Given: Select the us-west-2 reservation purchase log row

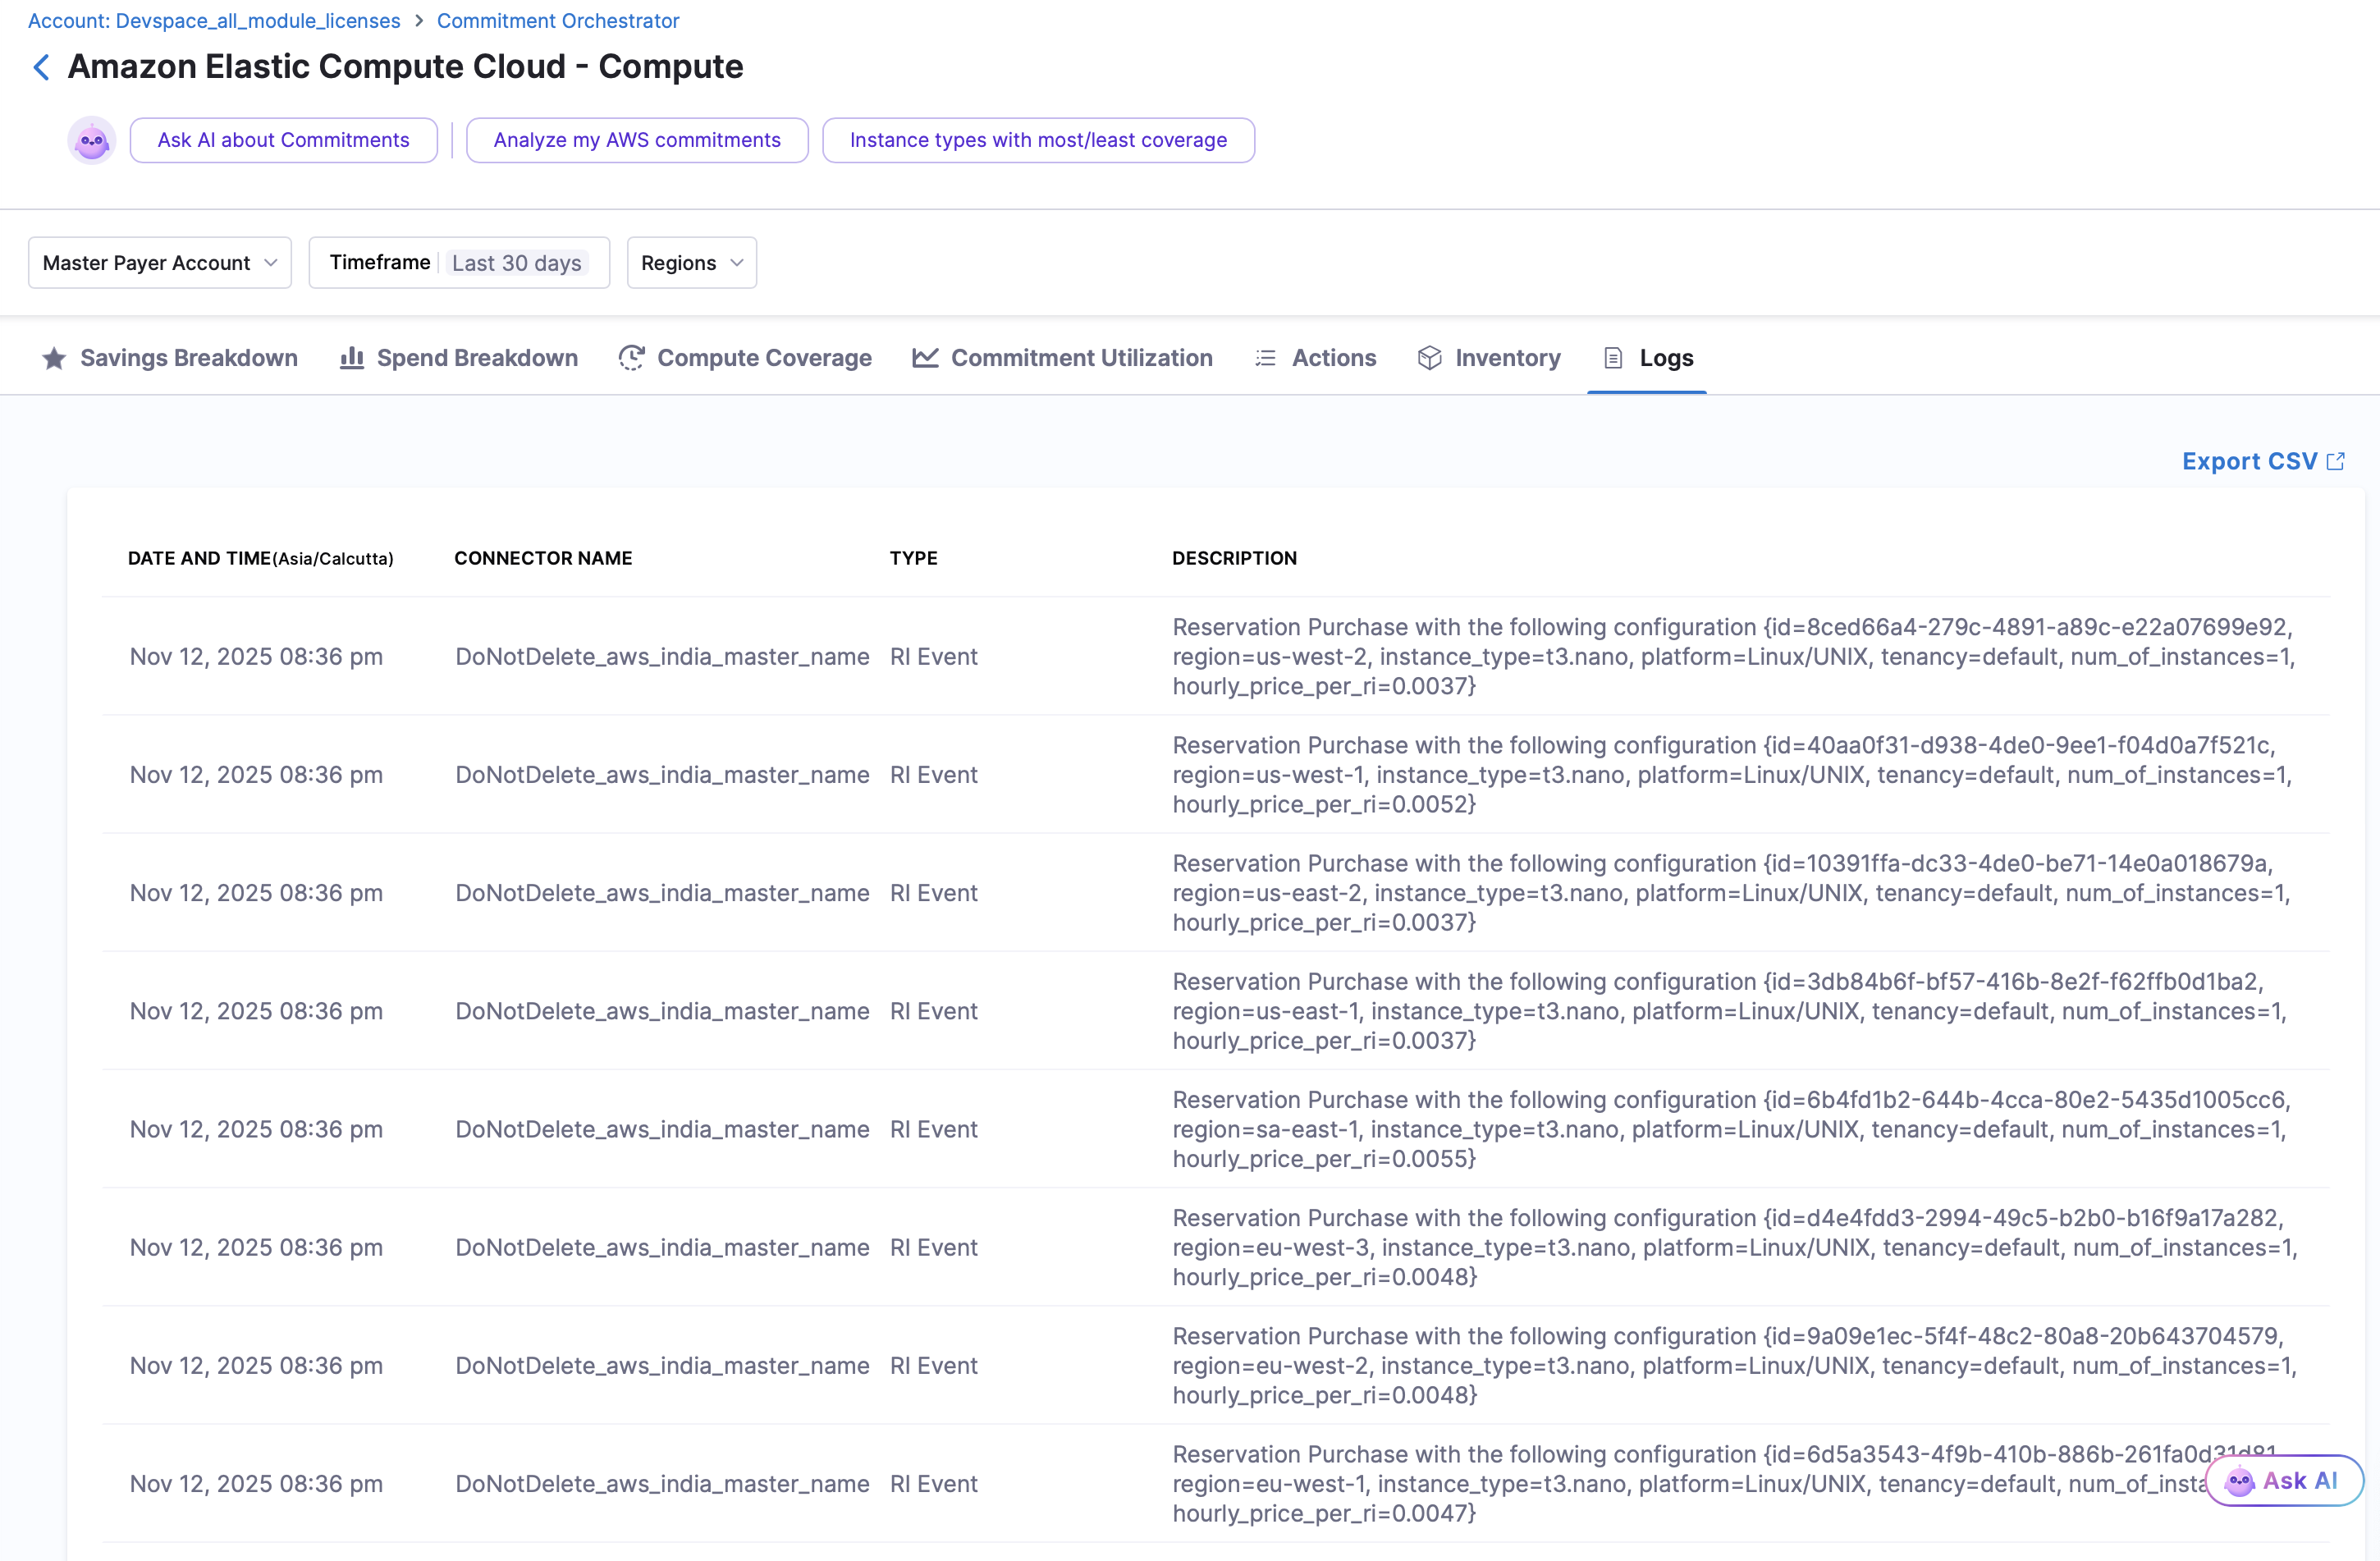Looking at the screenshot, I should tap(1215, 656).
